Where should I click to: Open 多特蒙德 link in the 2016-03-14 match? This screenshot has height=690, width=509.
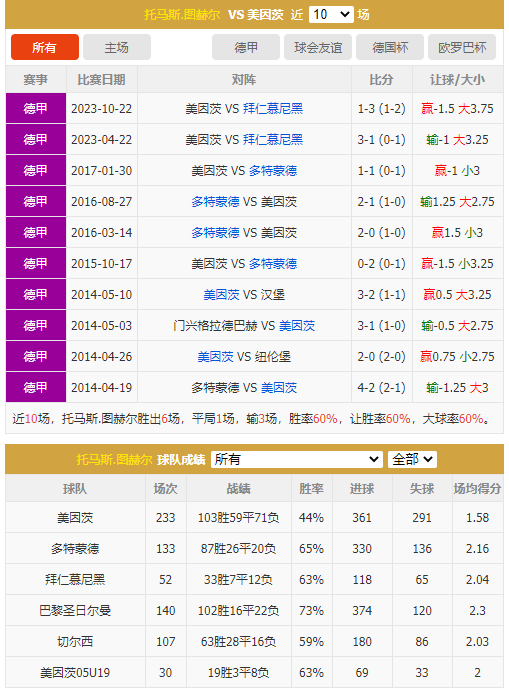[x=215, y=233]
